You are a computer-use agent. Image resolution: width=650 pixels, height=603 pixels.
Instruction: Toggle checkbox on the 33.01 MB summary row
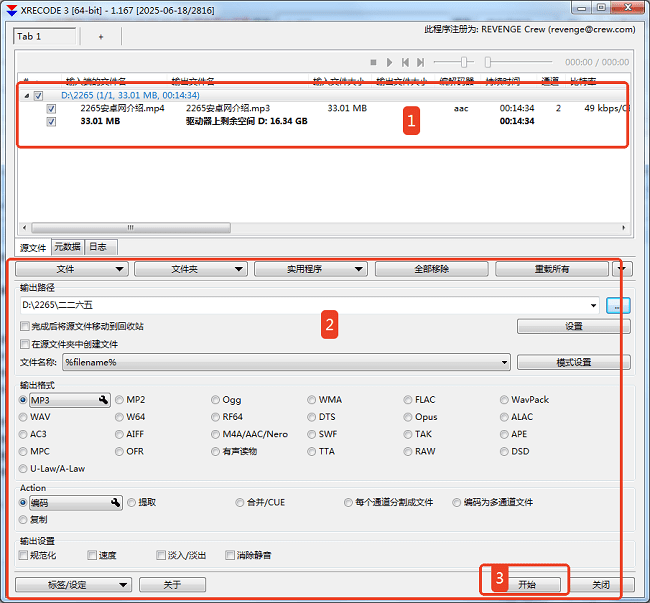51,121
